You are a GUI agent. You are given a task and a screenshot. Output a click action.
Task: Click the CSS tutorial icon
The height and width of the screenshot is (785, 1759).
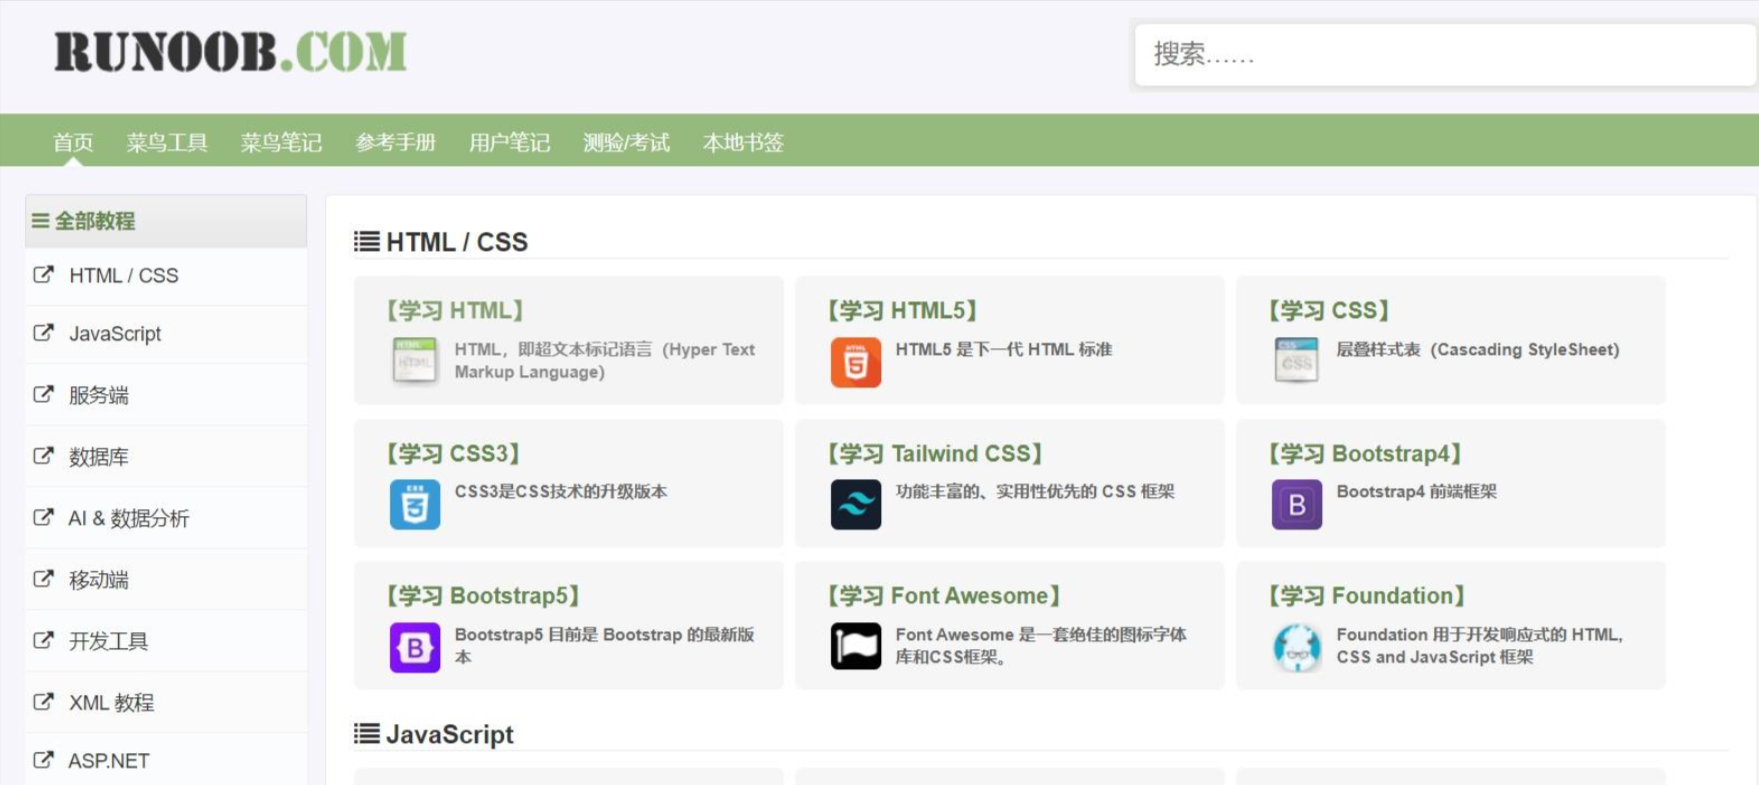(x=1296, y=360)
